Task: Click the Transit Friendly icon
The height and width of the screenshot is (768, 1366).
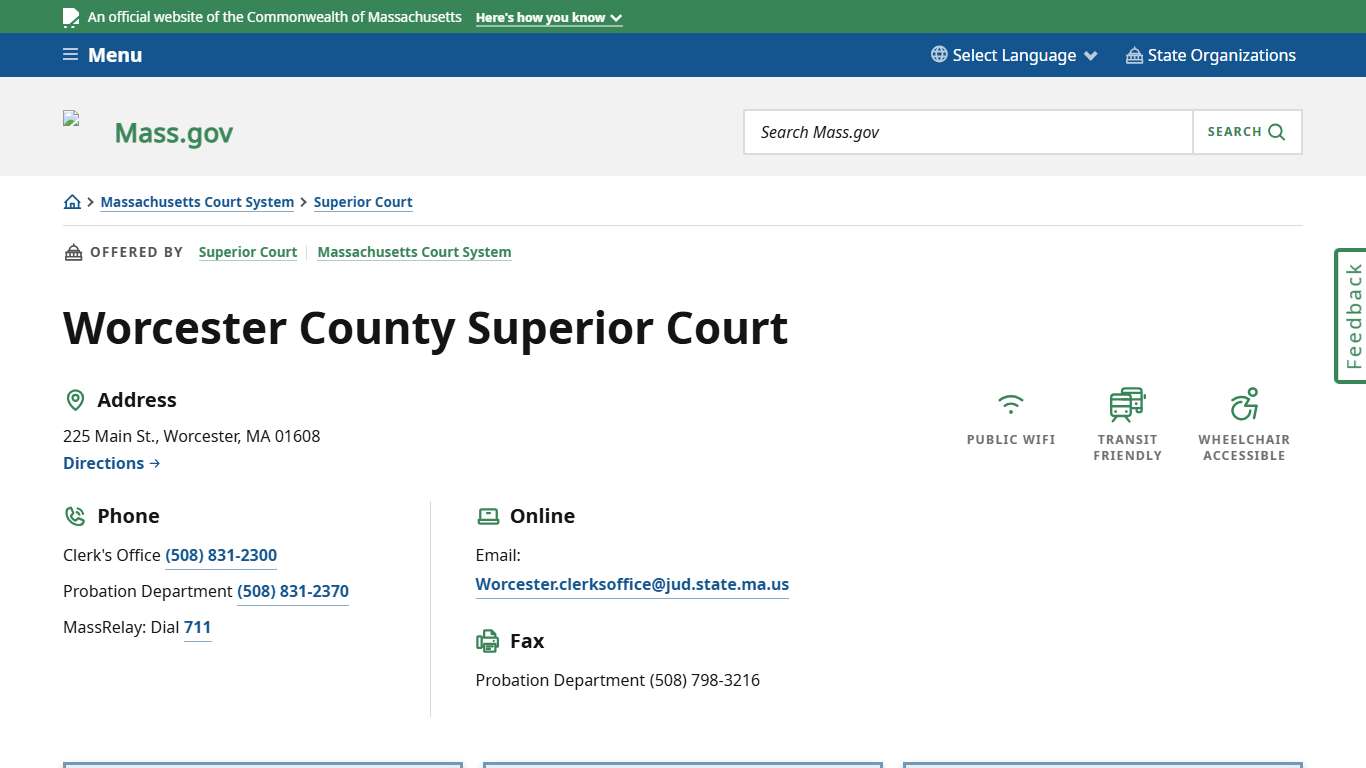Action: [x=1127, y=404]
